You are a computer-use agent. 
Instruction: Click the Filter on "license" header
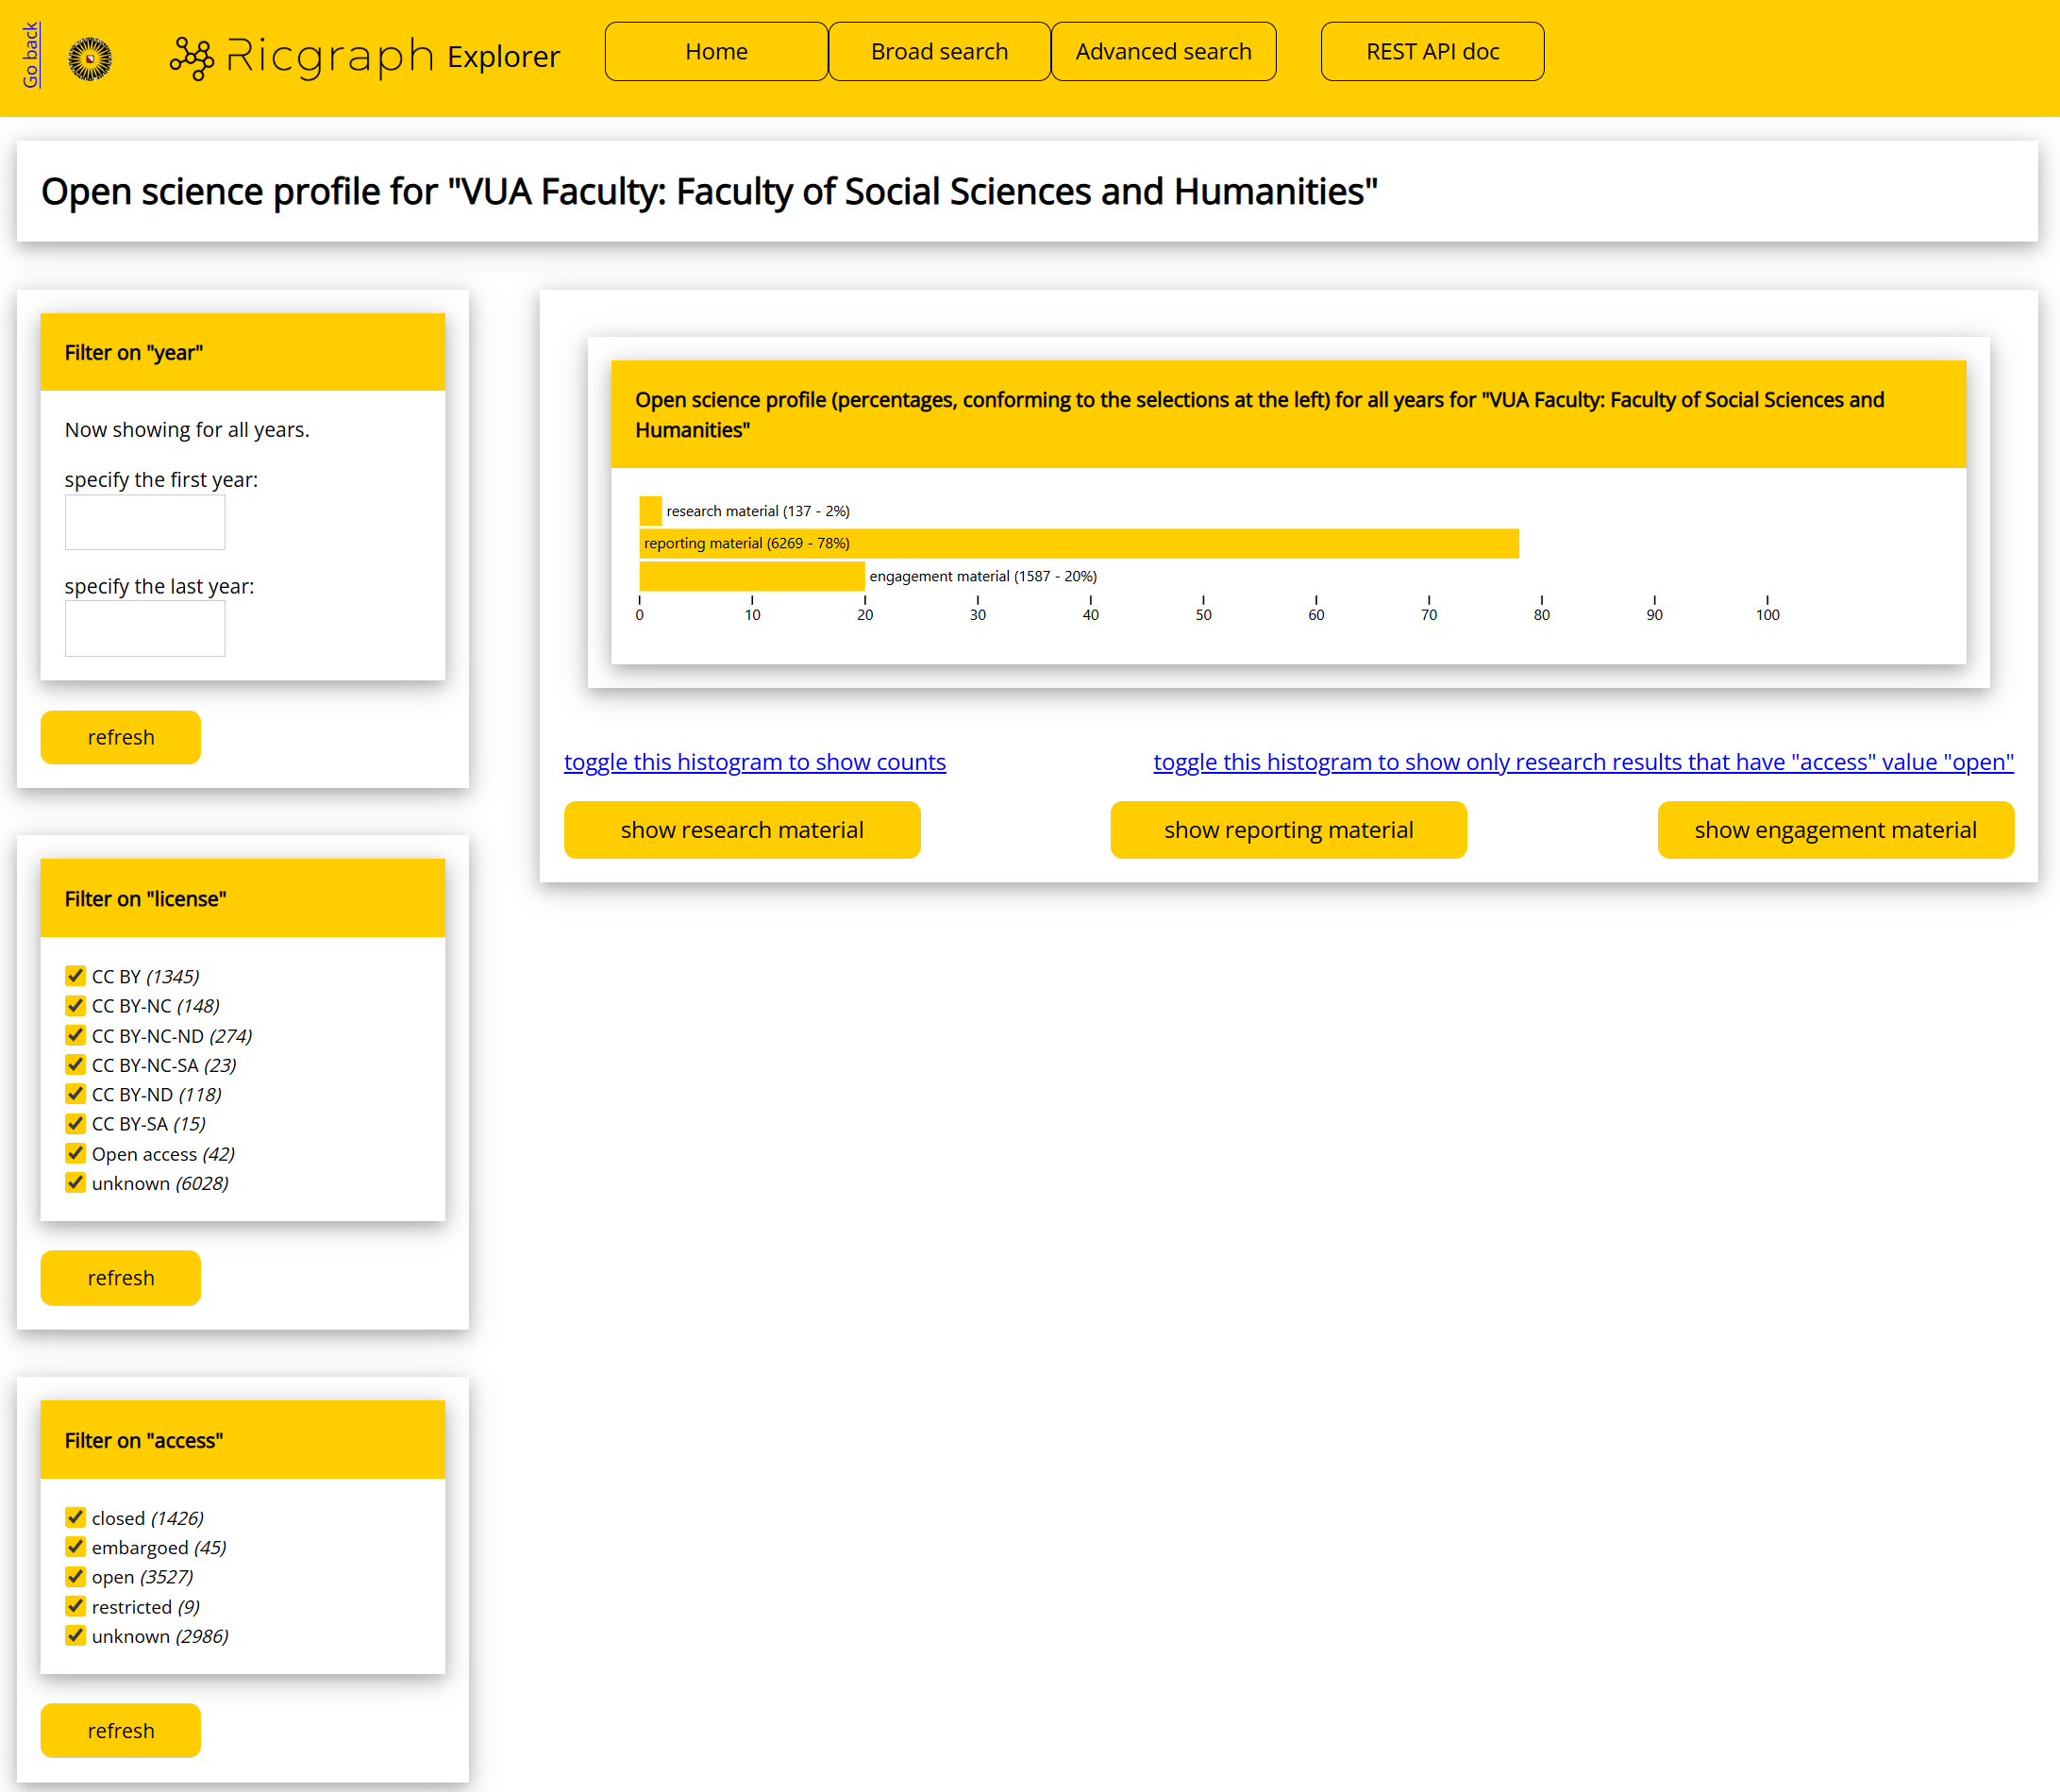[243, 898]
